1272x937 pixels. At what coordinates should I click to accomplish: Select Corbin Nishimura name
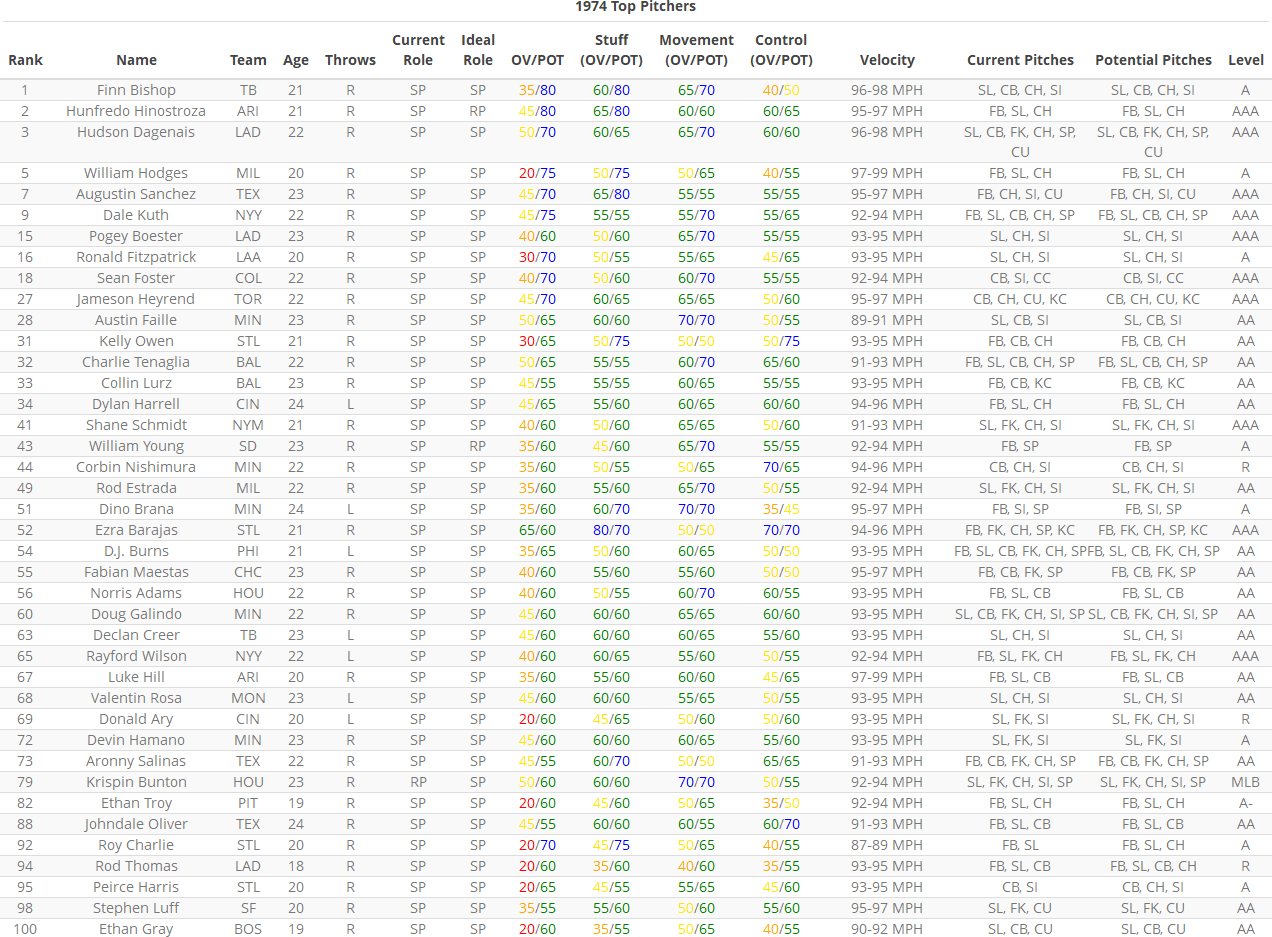pos(136,467)
